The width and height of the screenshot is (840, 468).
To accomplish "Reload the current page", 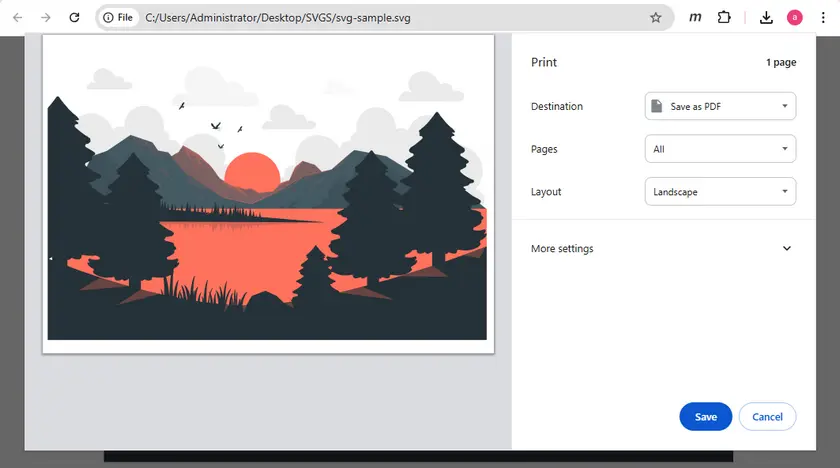I will tap(75, 18).
